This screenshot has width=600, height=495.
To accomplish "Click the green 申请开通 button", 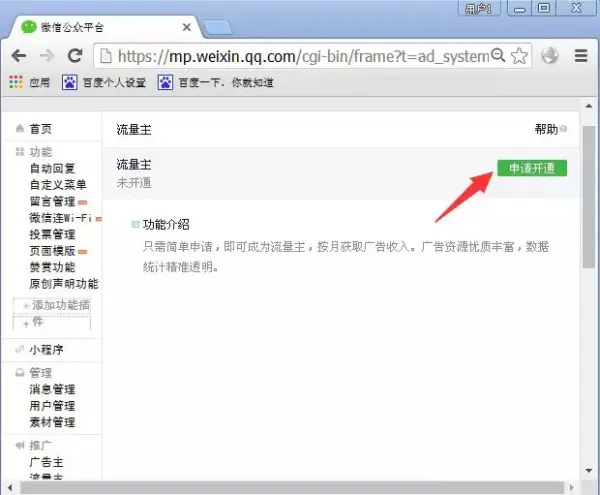I will click(532, 168).
